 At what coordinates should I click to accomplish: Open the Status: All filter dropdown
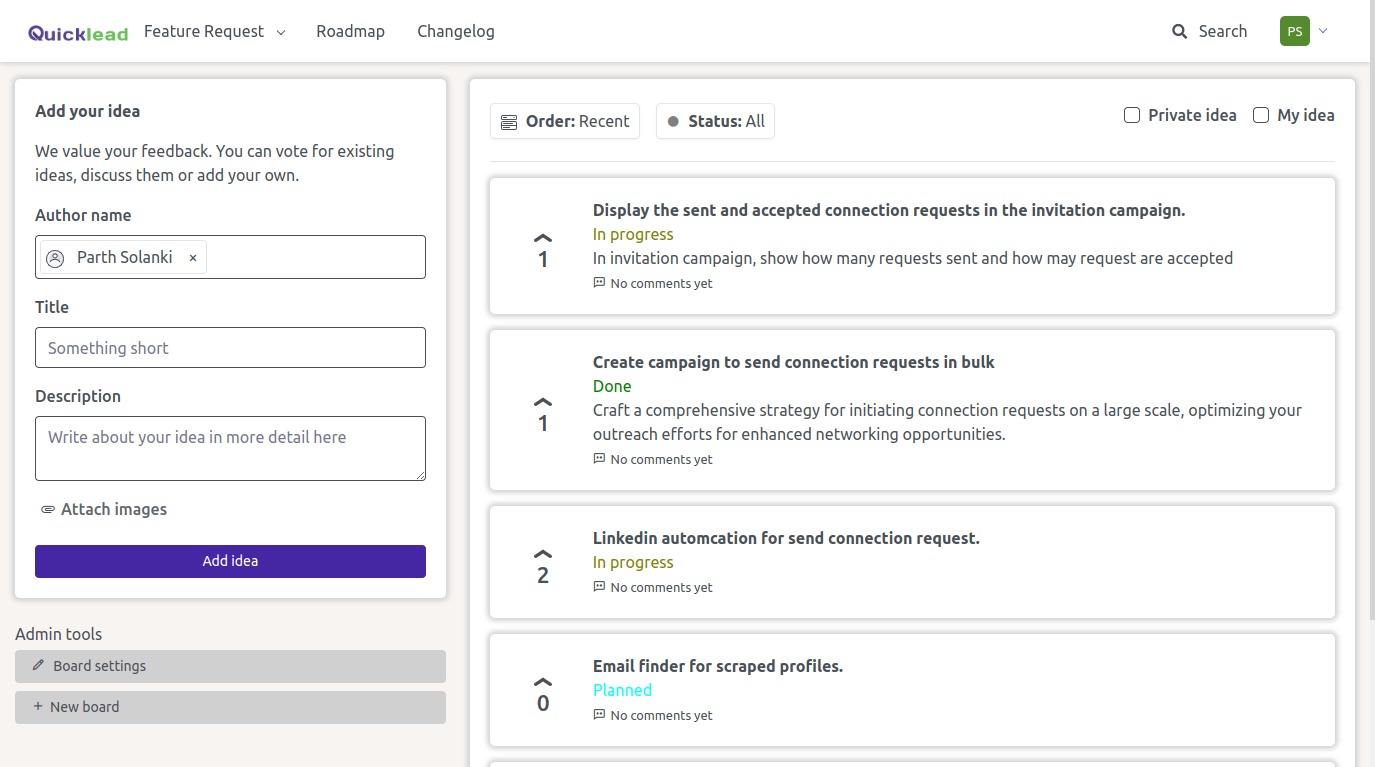pyautogui.click(x=715, y=121)
